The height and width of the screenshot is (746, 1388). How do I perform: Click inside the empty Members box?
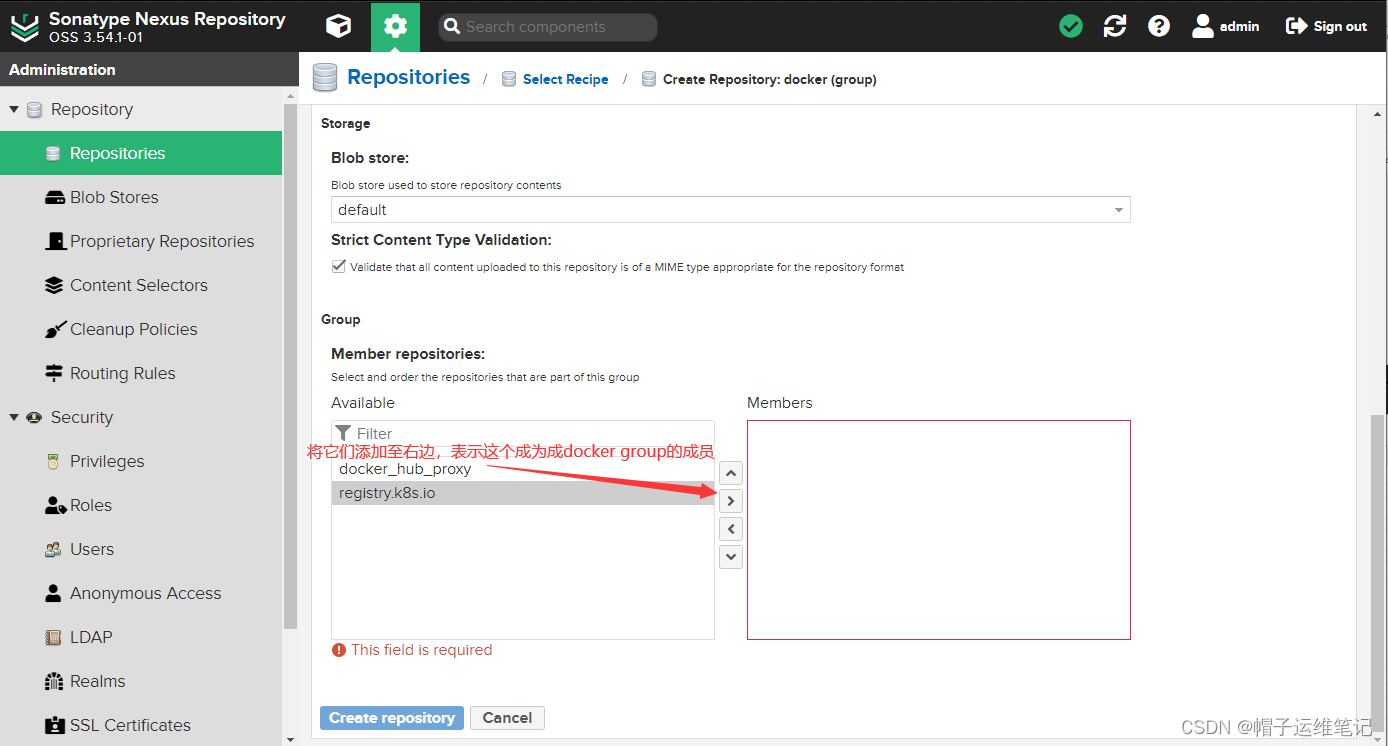[939, 530]
